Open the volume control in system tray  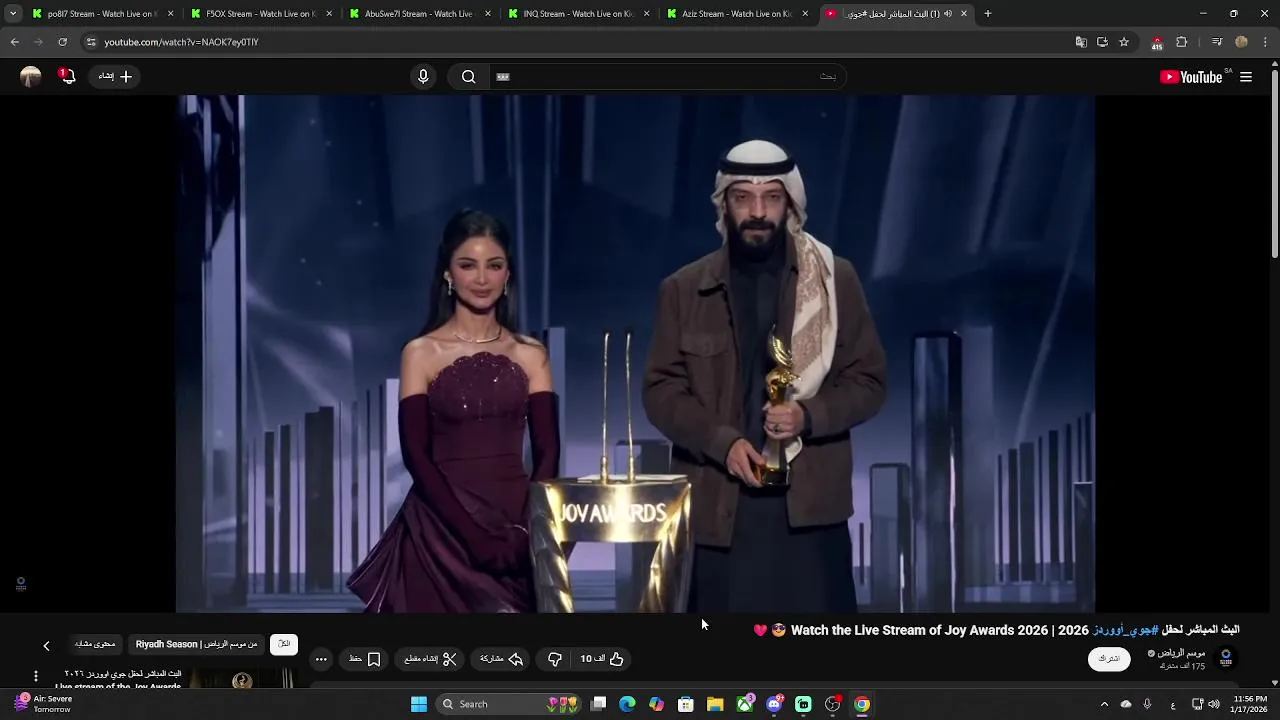1214,704
